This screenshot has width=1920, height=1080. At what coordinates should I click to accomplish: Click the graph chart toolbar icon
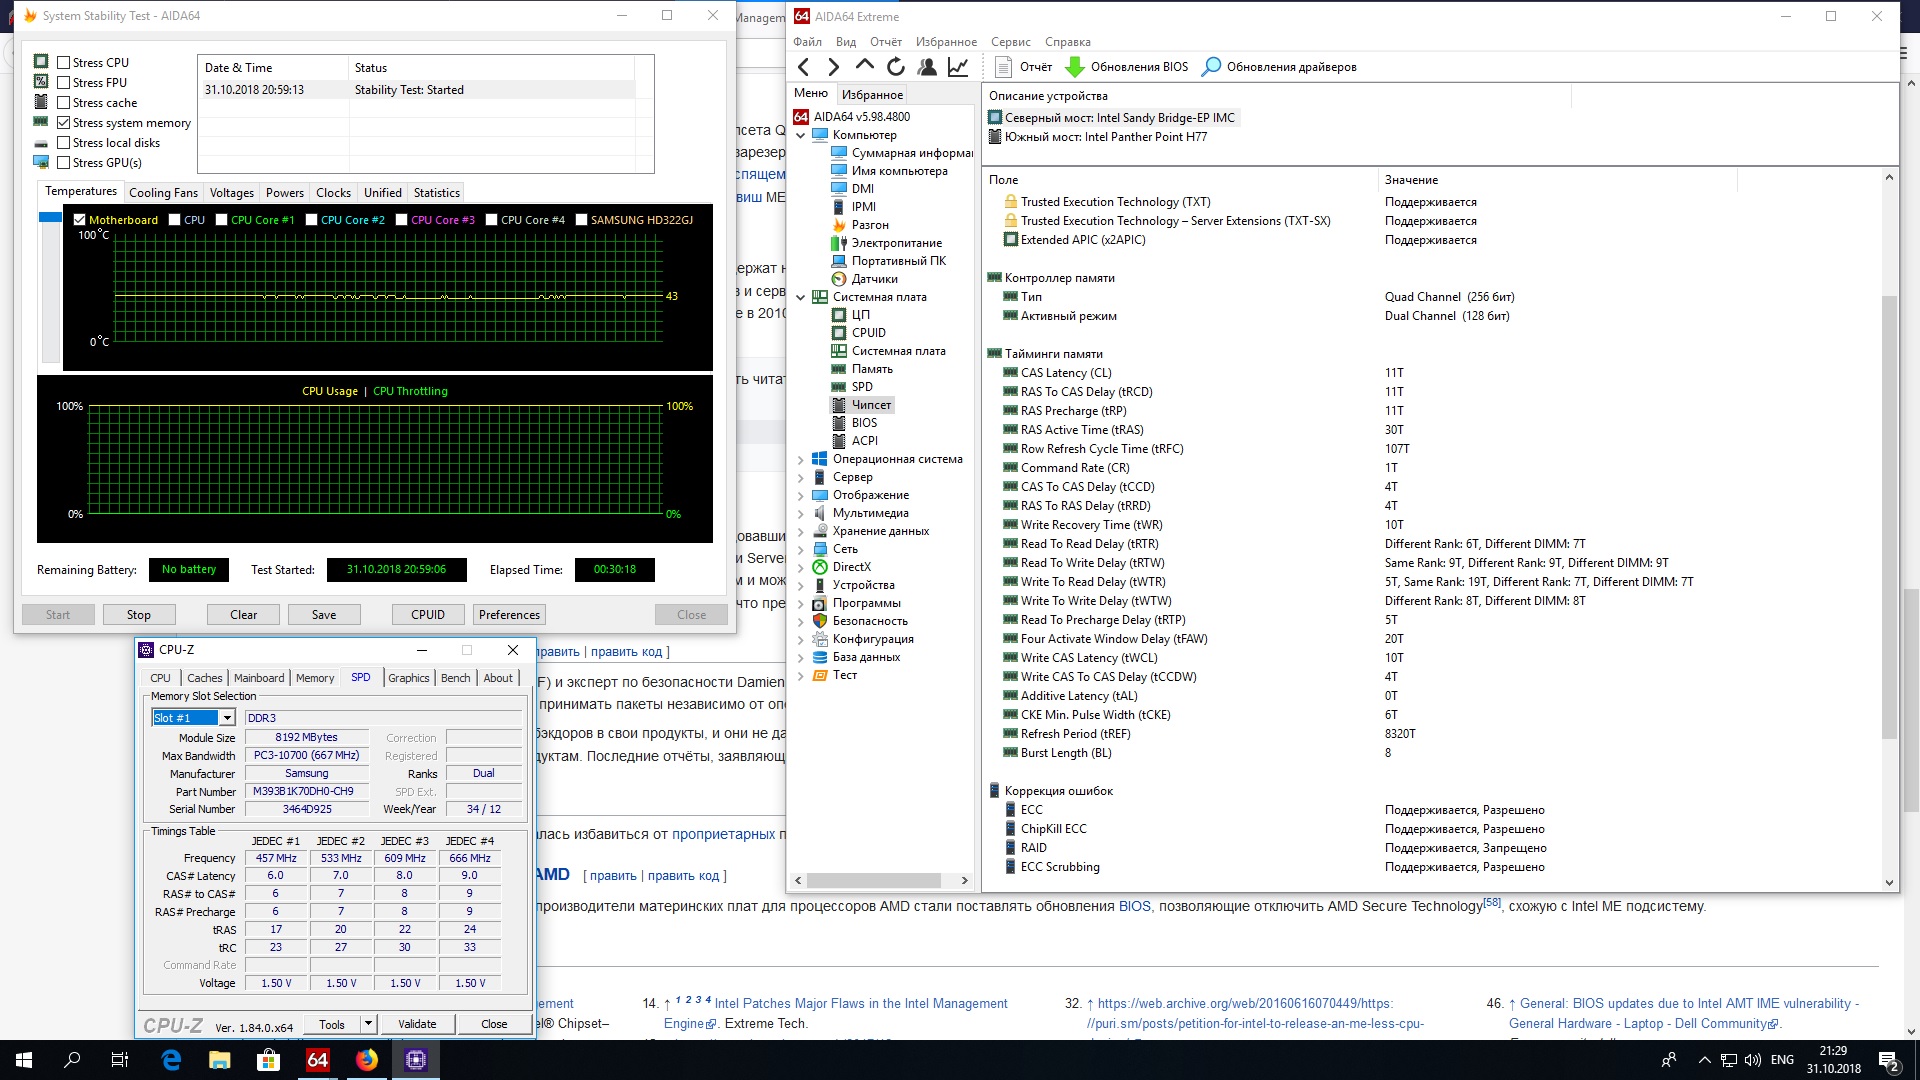point(958,67)
